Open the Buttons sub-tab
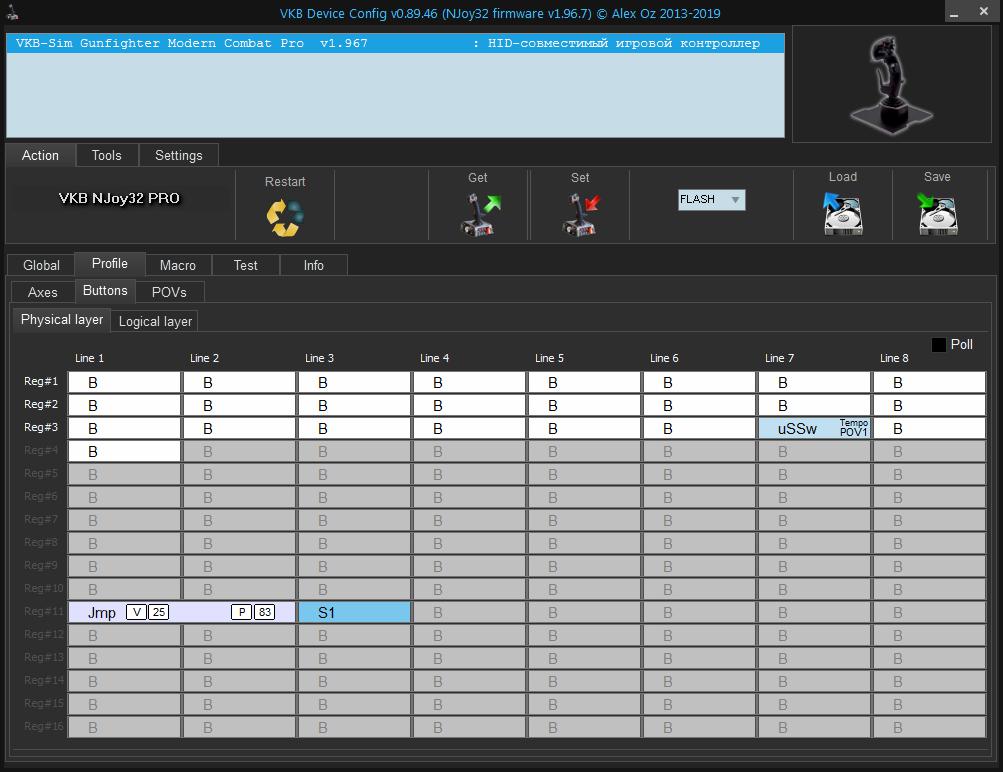1003x772 pixels. (105, 290)
